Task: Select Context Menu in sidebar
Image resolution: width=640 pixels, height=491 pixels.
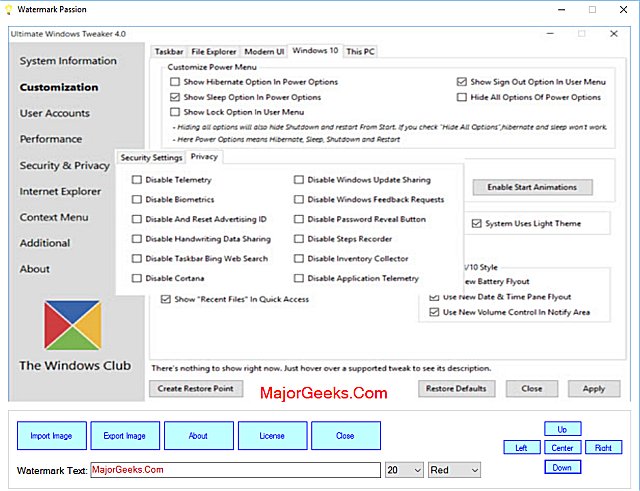Action: (54, 217)
